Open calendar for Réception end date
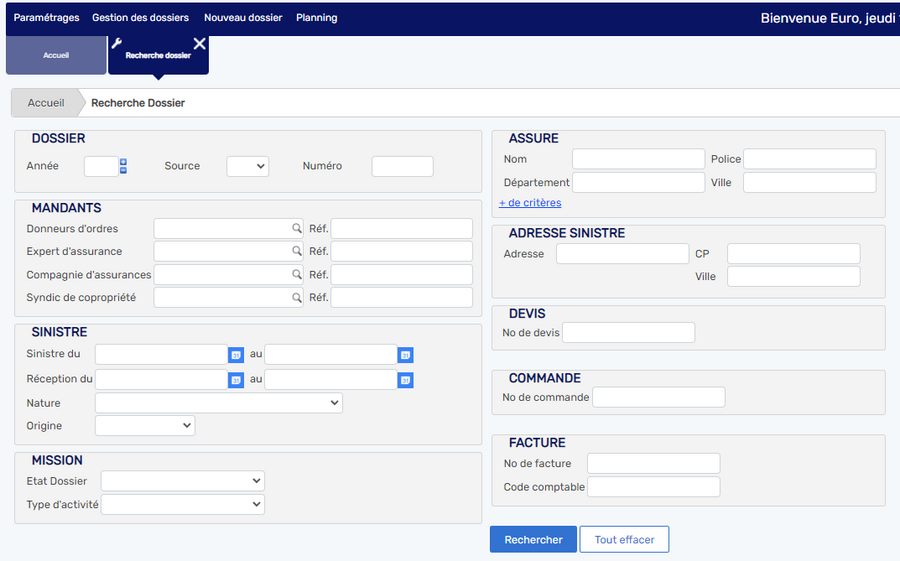The width and height of the screenshot is (900, 561). coord(405,380)
